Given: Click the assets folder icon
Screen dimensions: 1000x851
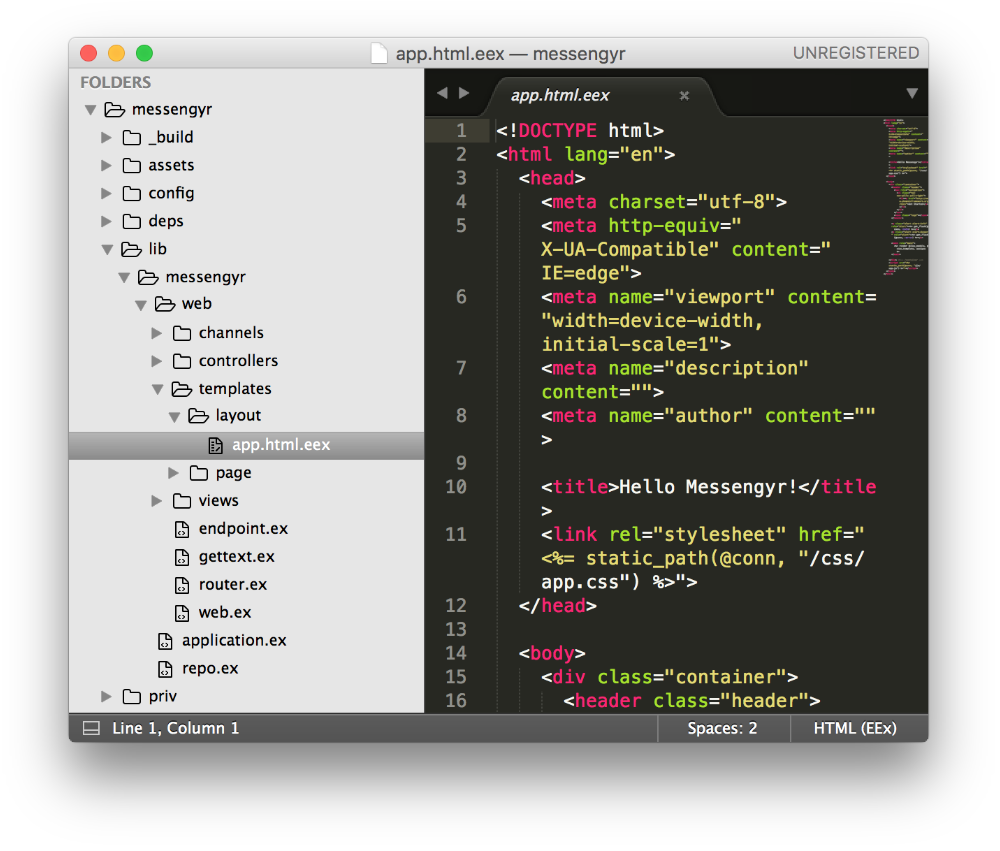Looking at the screenshot, I should (x=131, y=165).
